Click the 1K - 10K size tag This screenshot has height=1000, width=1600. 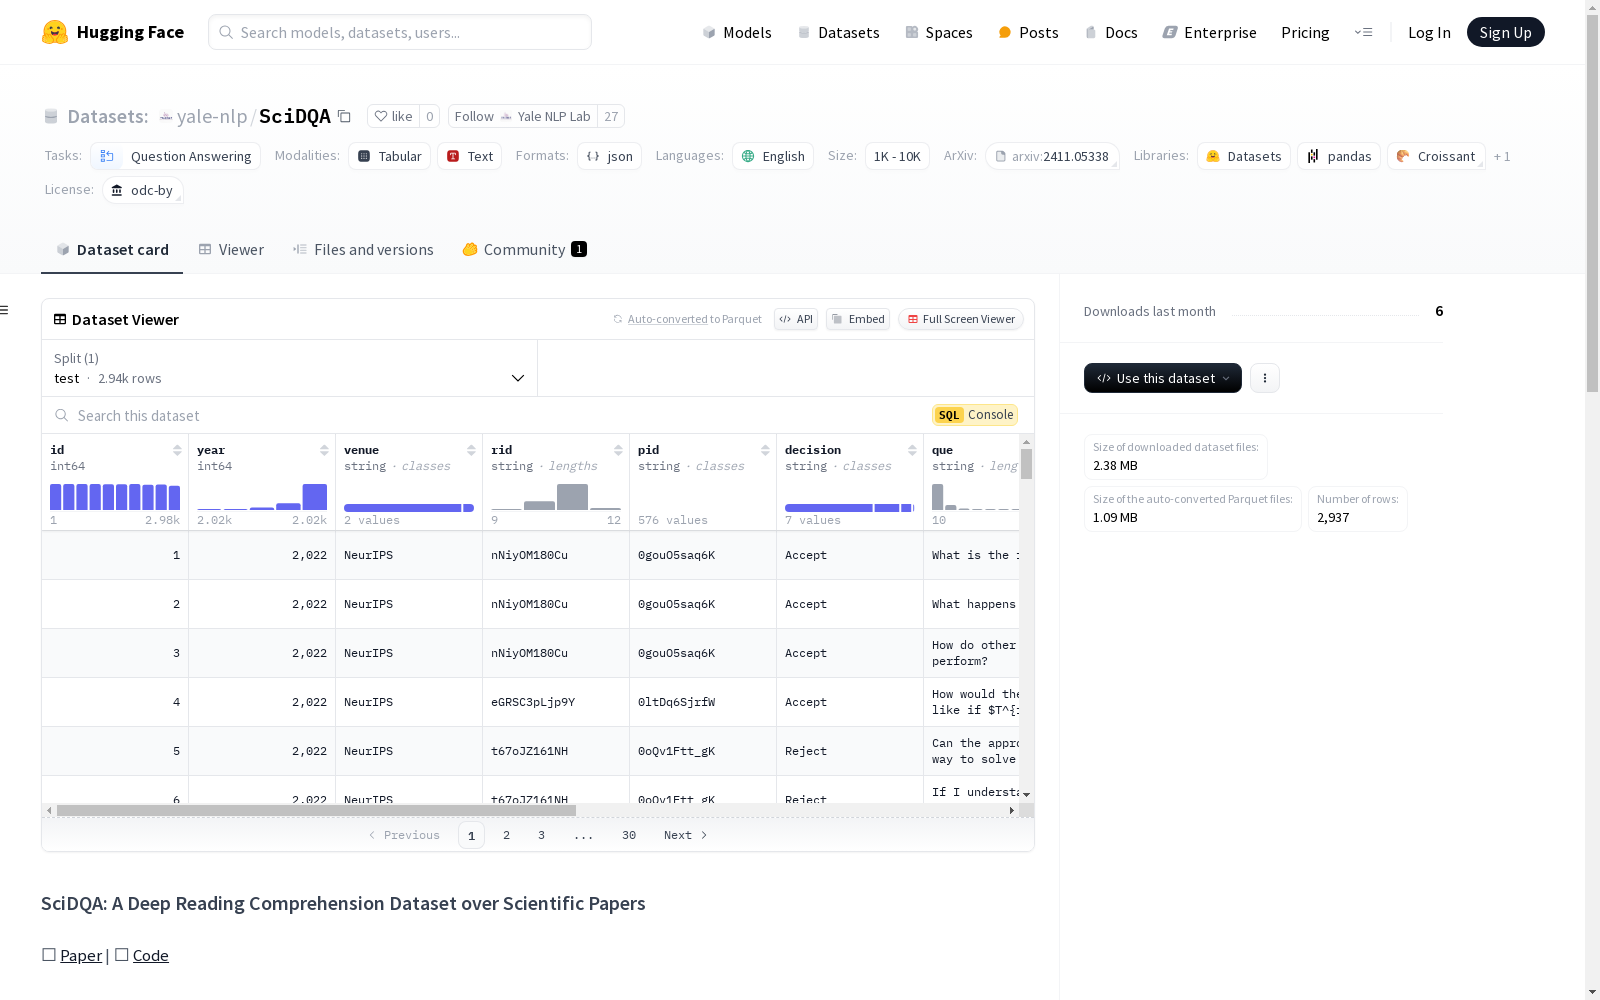[x=897, y=156]
